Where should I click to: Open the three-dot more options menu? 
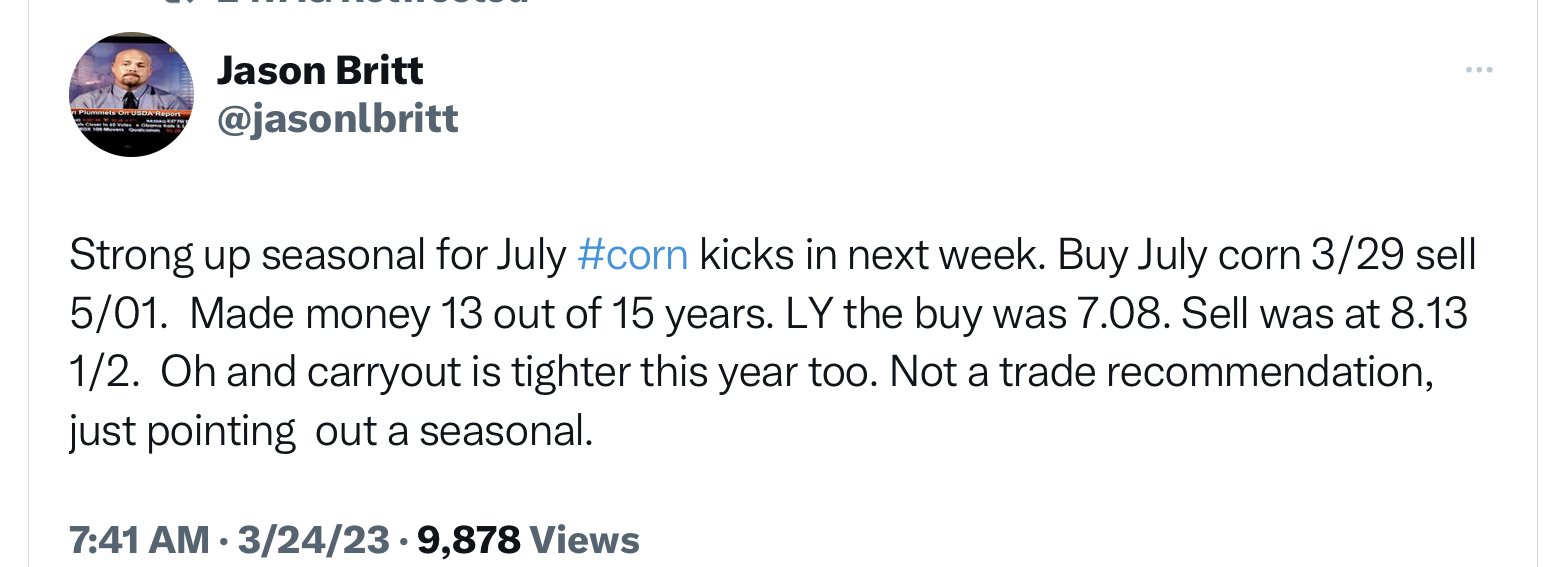pyautogui.click(x=1478, y=70)
